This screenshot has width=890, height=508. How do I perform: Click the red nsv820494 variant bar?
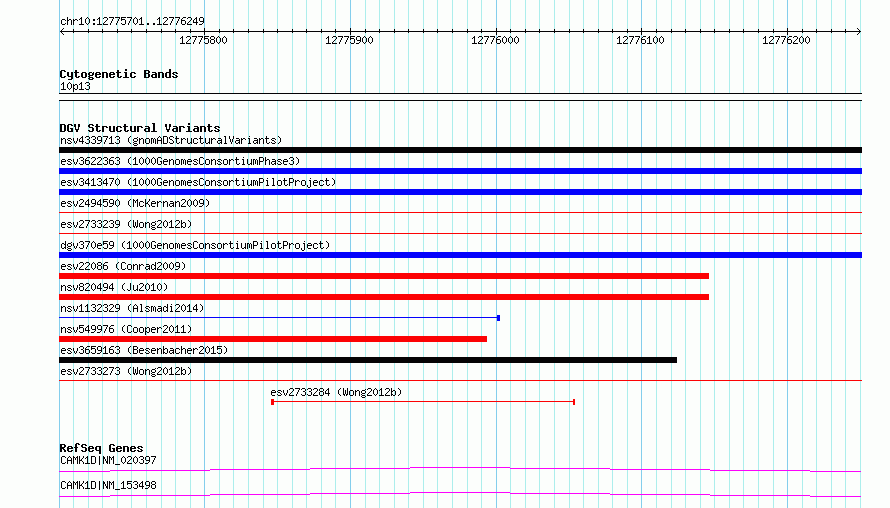click(384, 297)
